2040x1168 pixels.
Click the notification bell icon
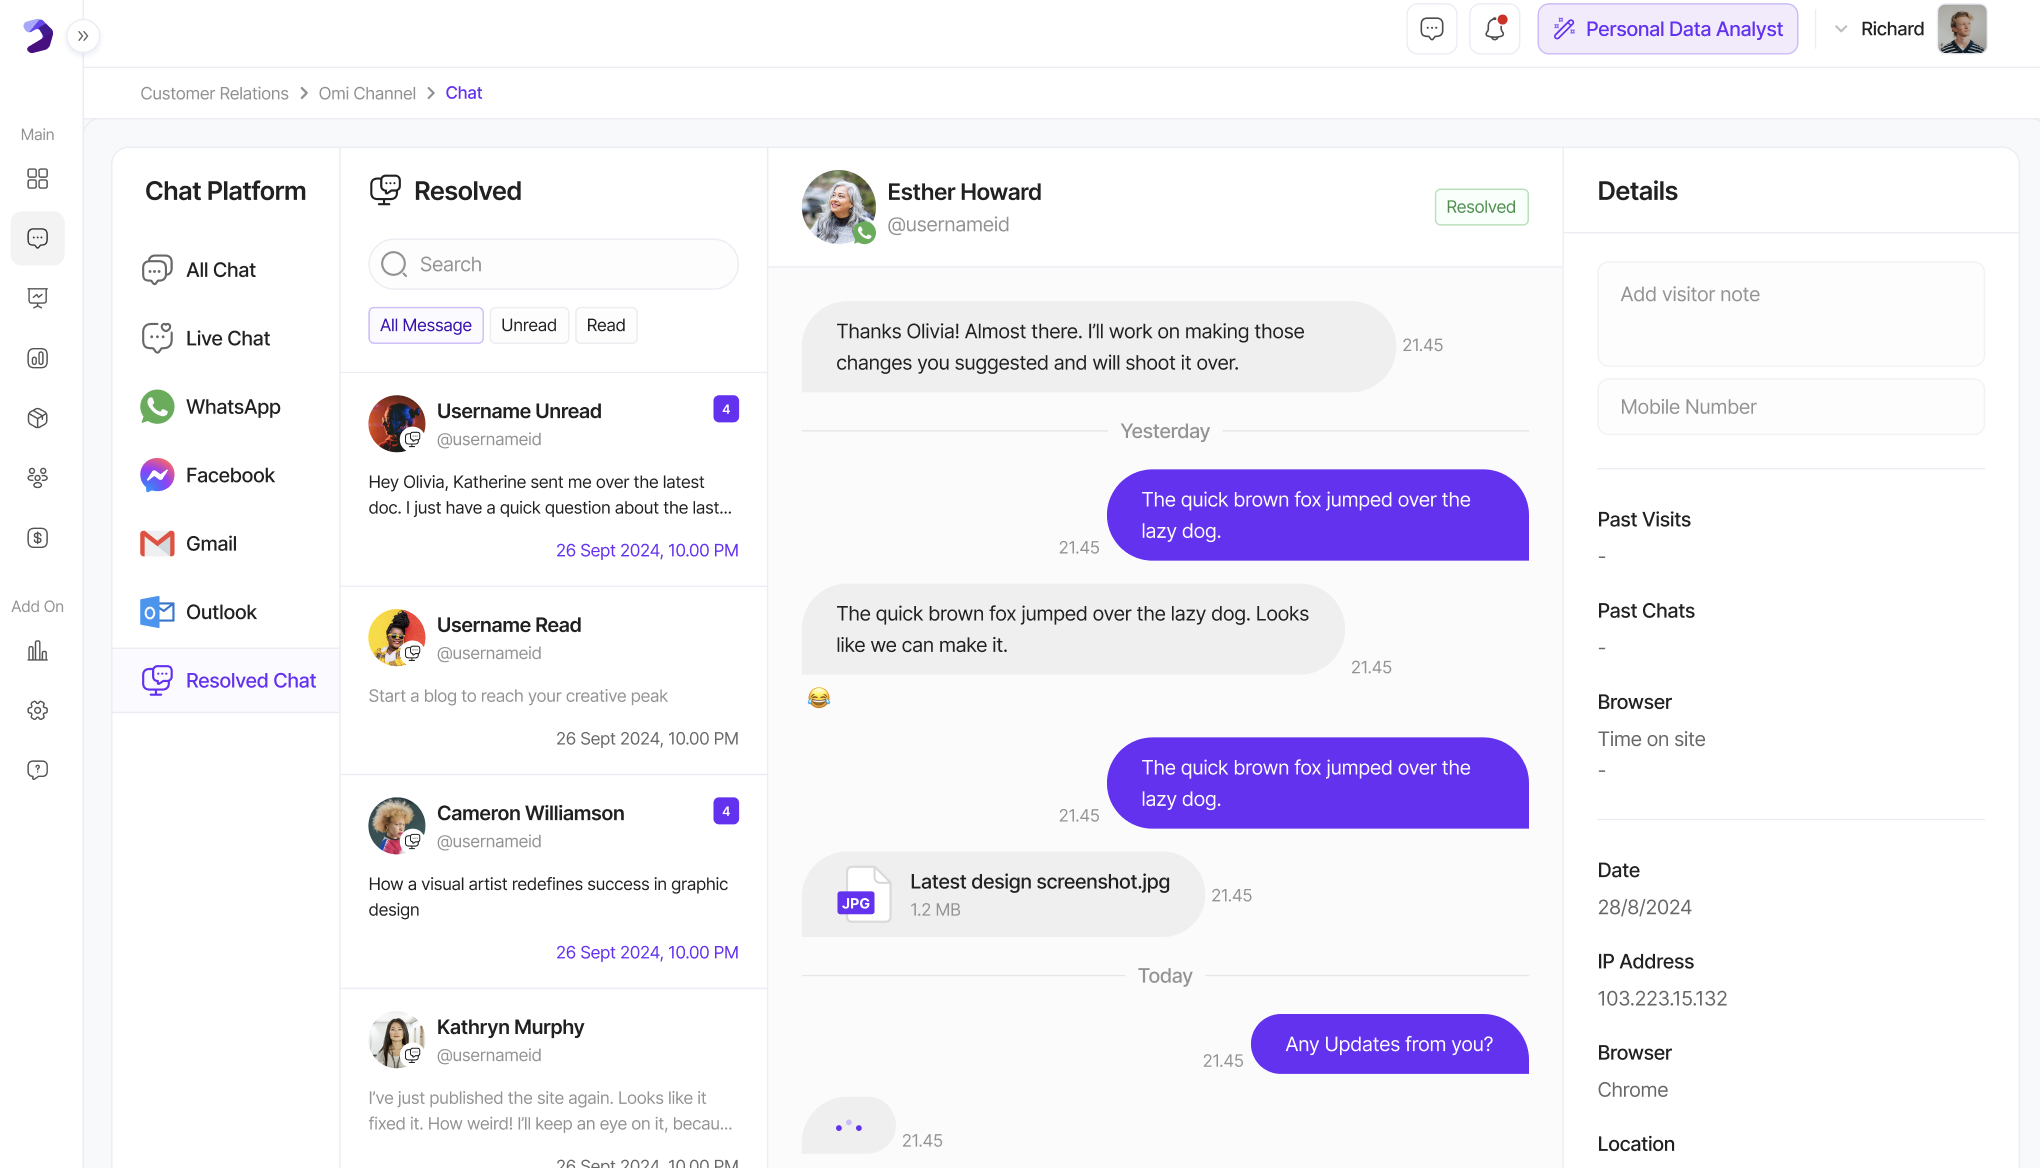pos(1494,29)
